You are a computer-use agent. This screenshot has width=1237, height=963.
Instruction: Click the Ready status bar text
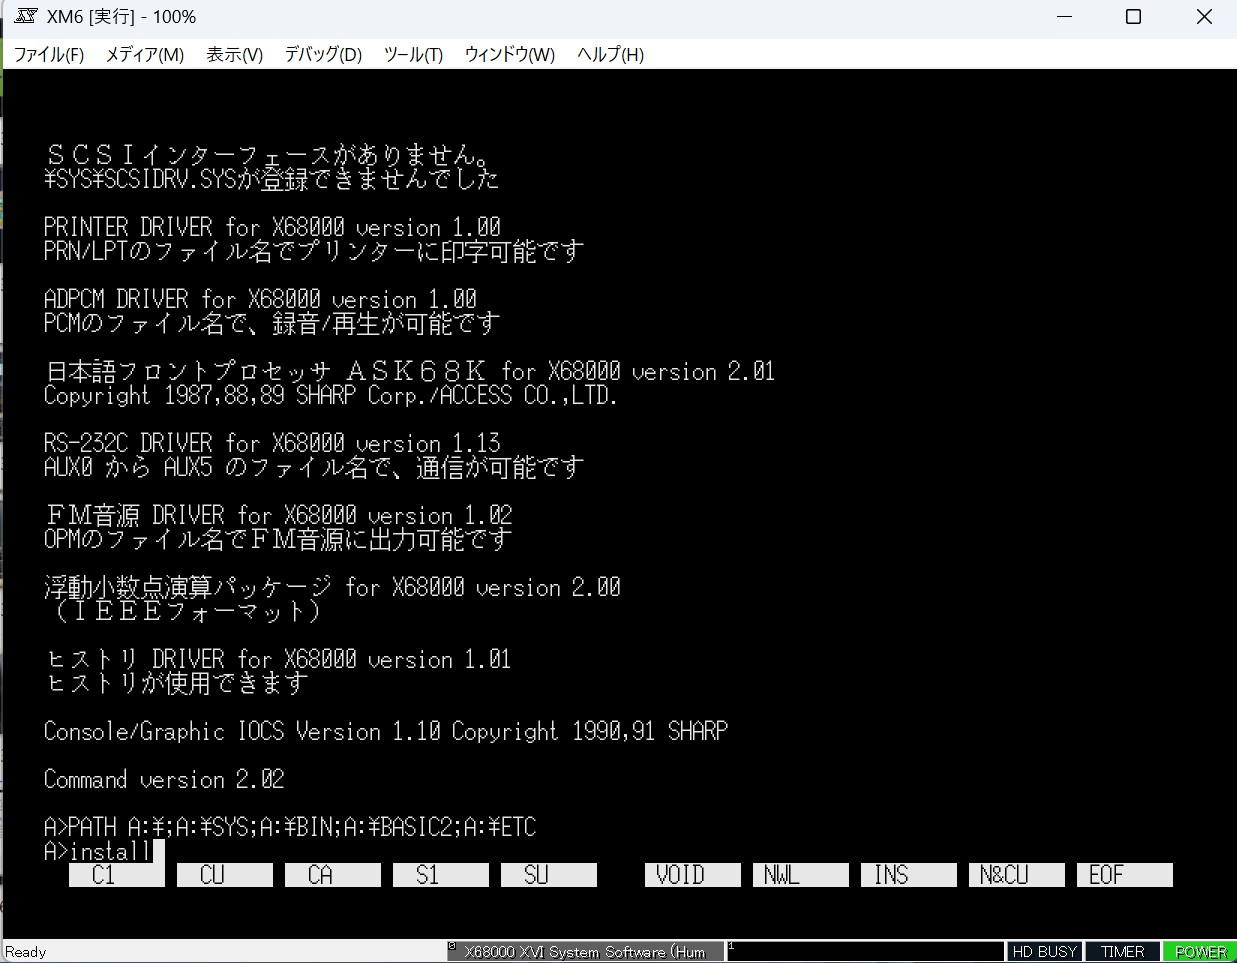pyautogui.click(x=26, y=952)
